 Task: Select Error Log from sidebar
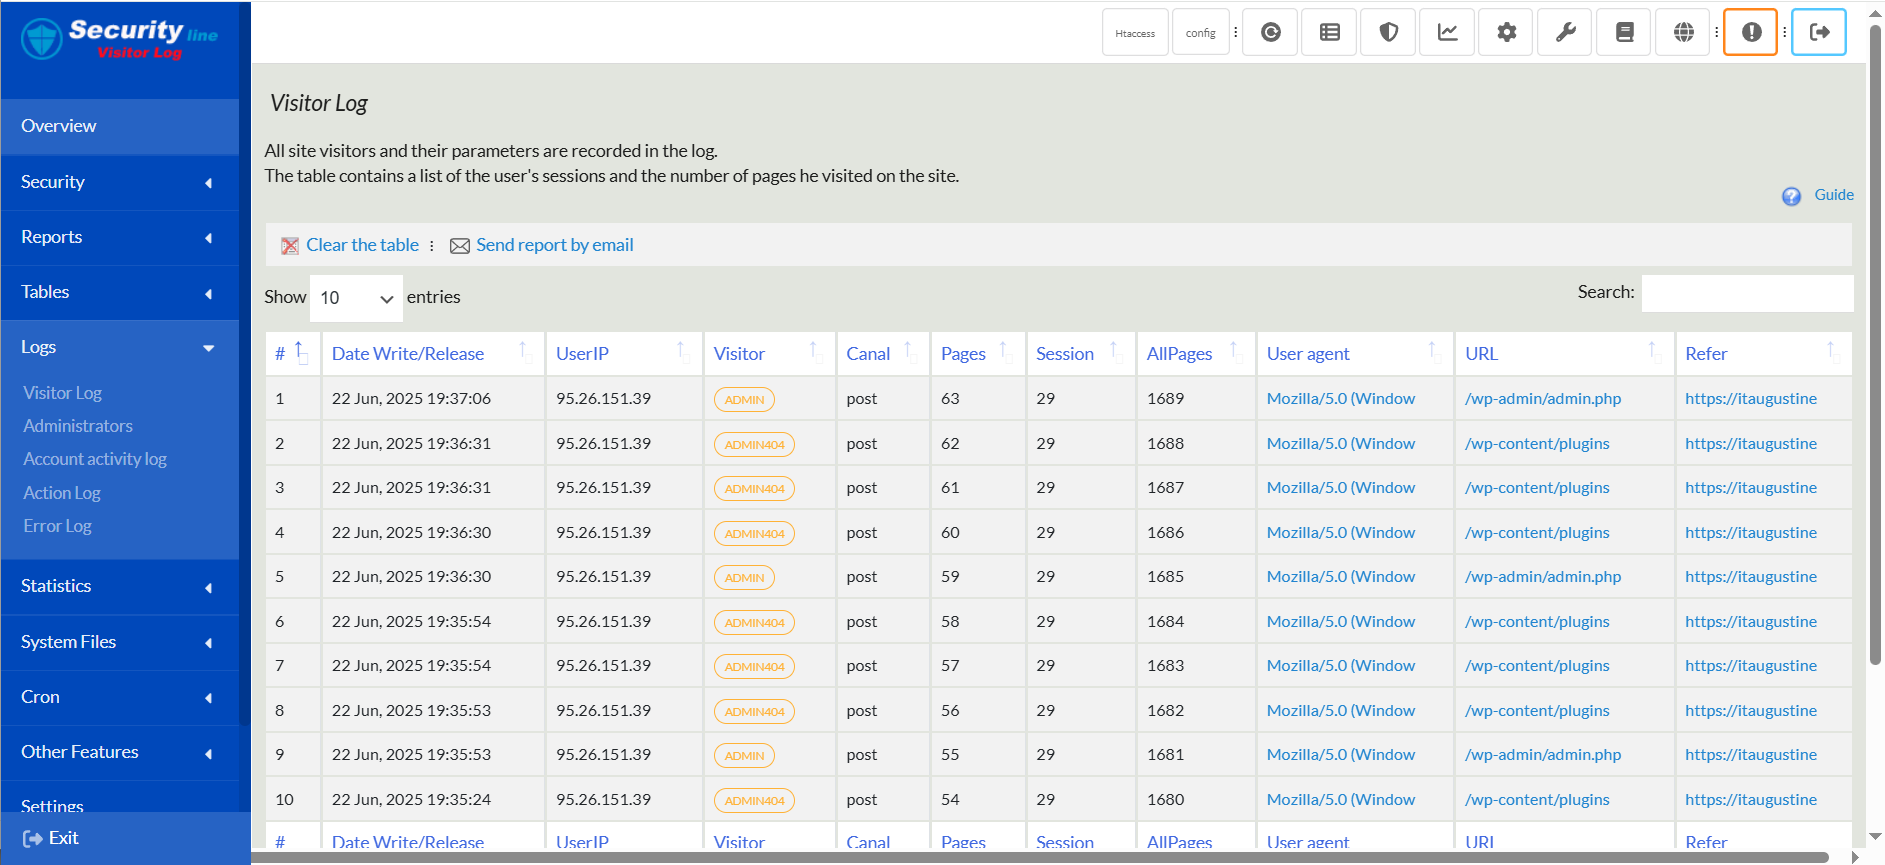pos(57,526)
